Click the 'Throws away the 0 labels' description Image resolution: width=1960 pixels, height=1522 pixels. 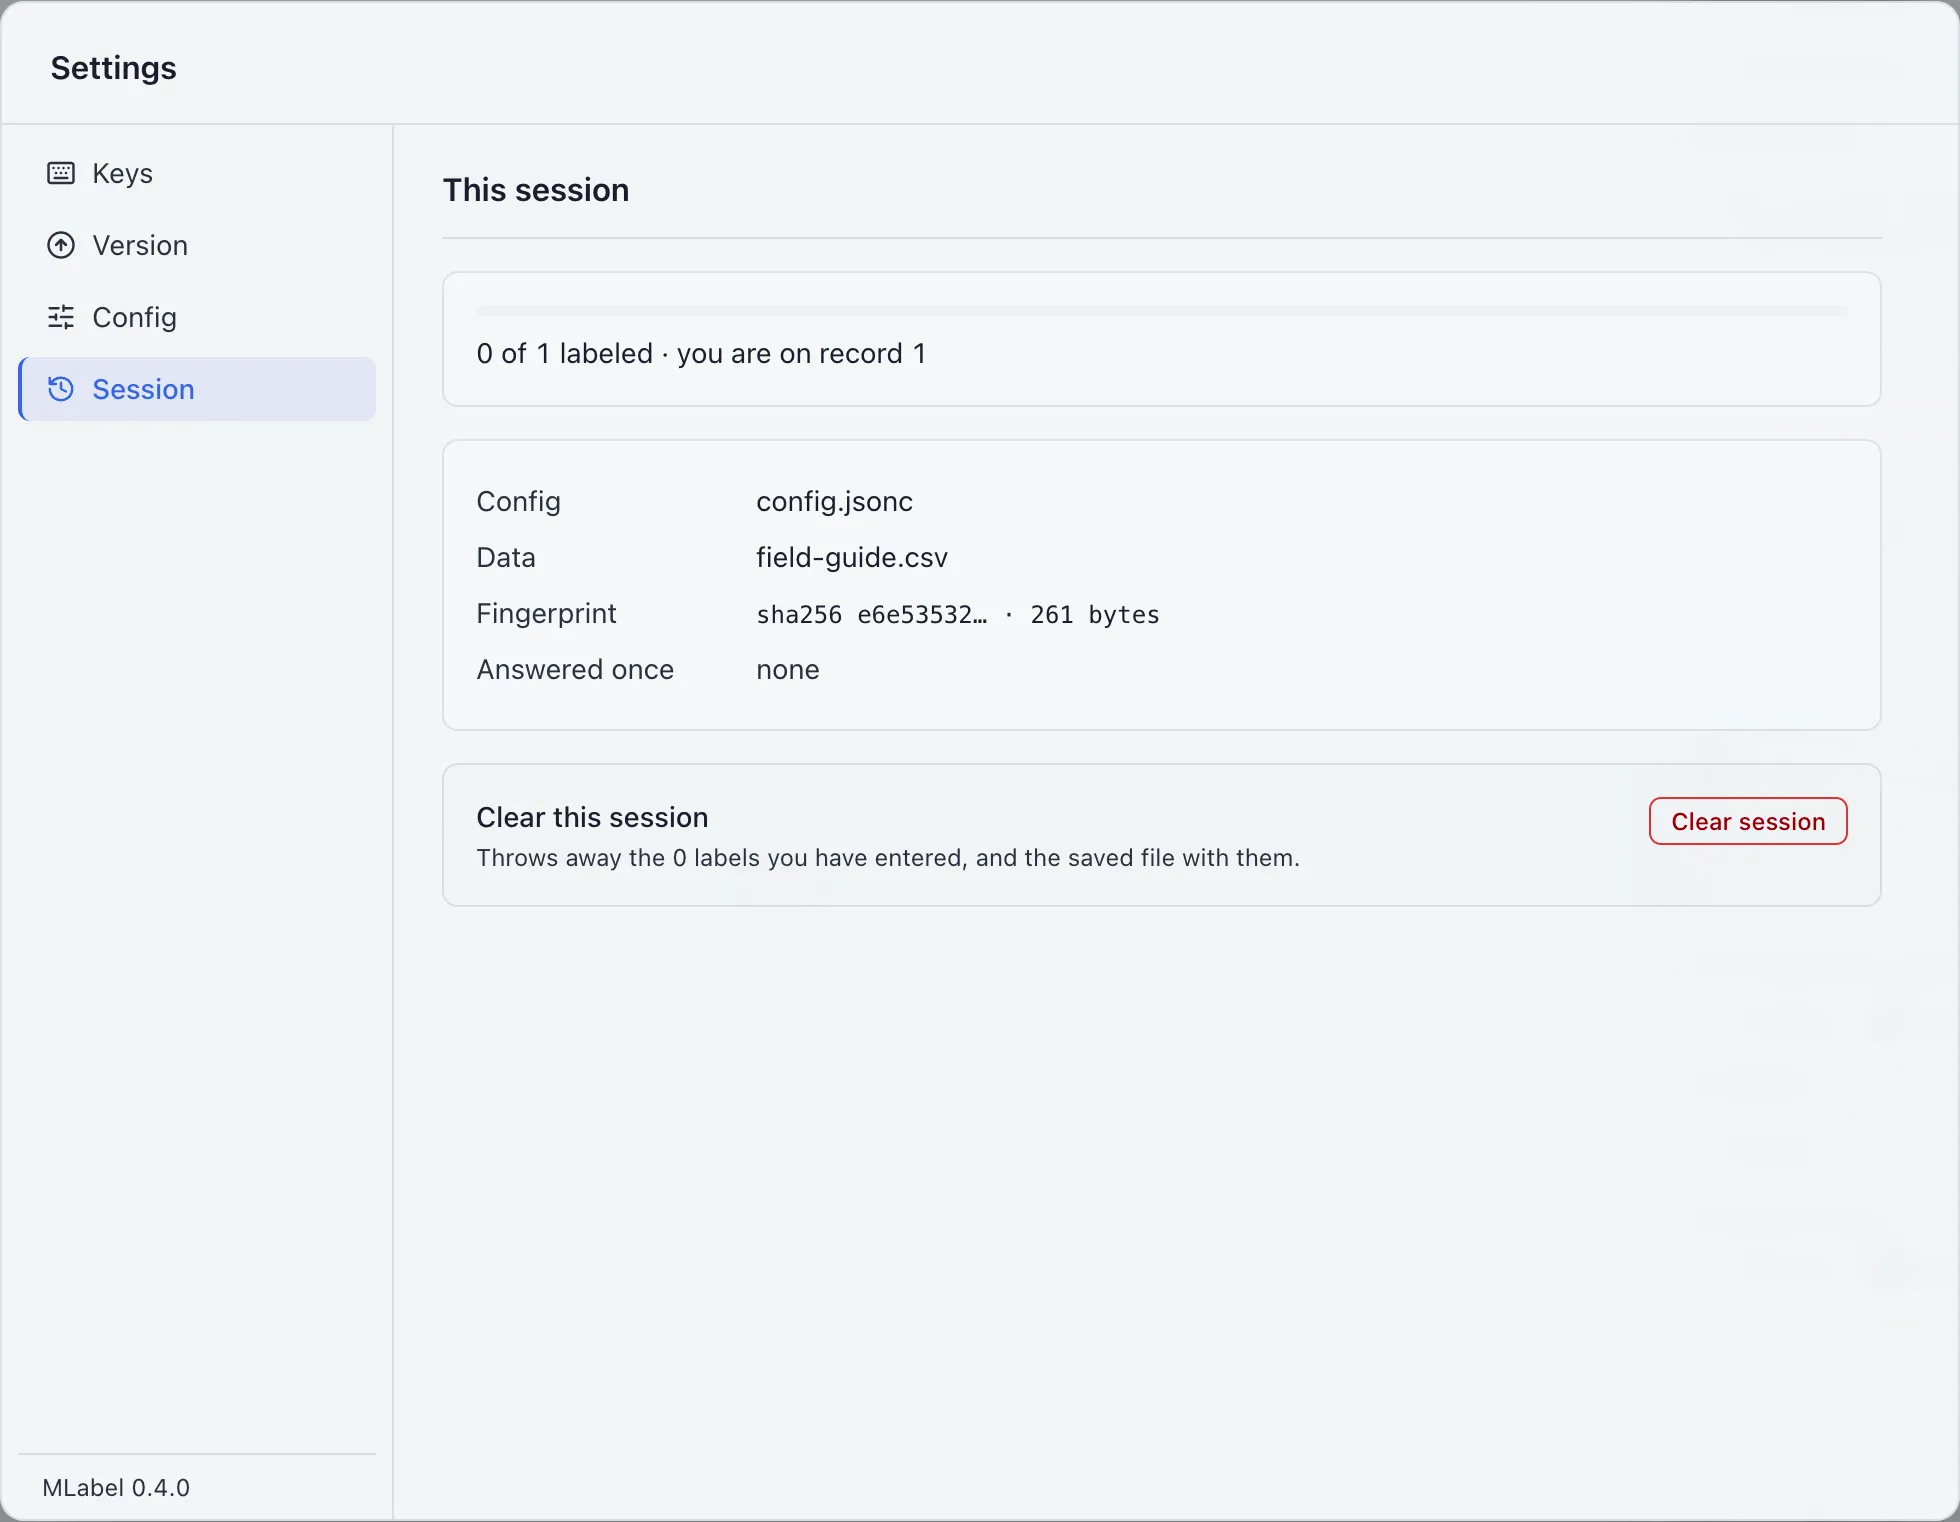(x=888, y=858)
